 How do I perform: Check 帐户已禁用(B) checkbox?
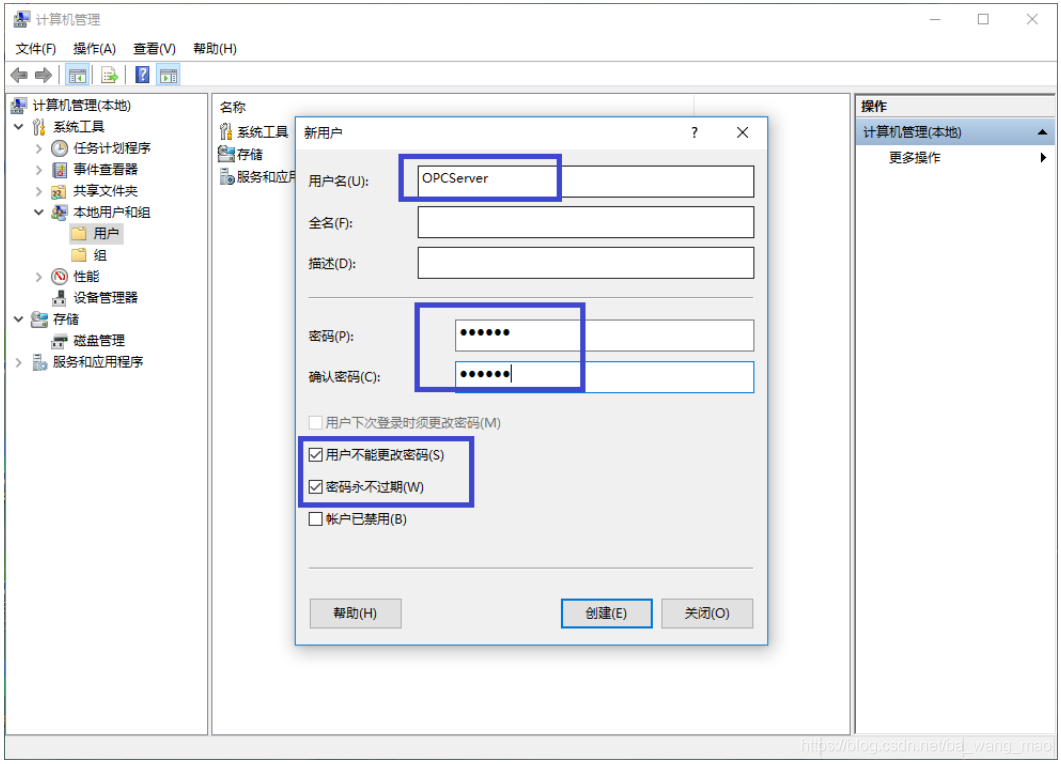point(315,520)
